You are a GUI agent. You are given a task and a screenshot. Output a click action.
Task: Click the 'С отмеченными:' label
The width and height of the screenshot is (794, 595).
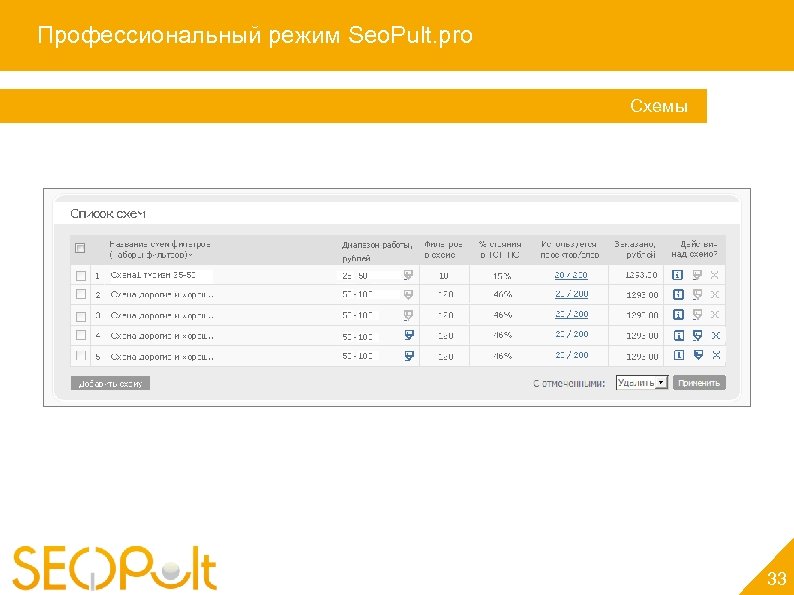point(569,383)
